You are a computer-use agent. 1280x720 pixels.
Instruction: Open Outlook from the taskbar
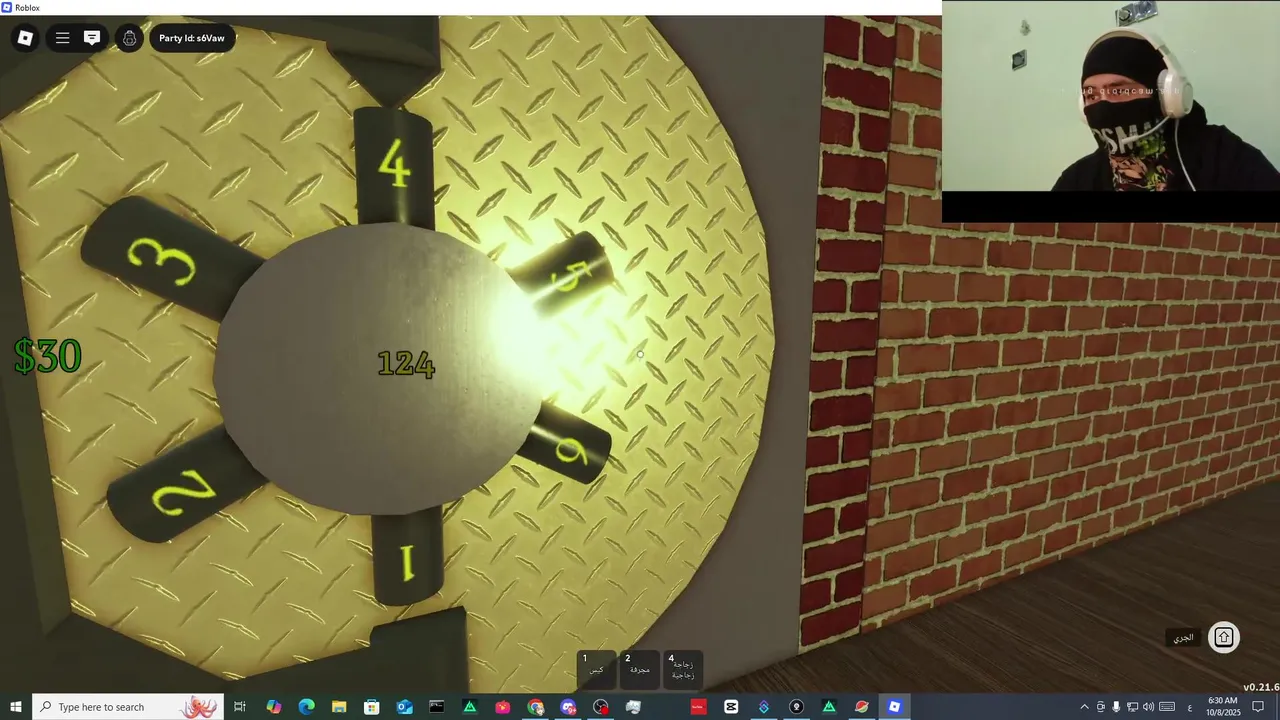pyautogui.click(x=404, y=707)
